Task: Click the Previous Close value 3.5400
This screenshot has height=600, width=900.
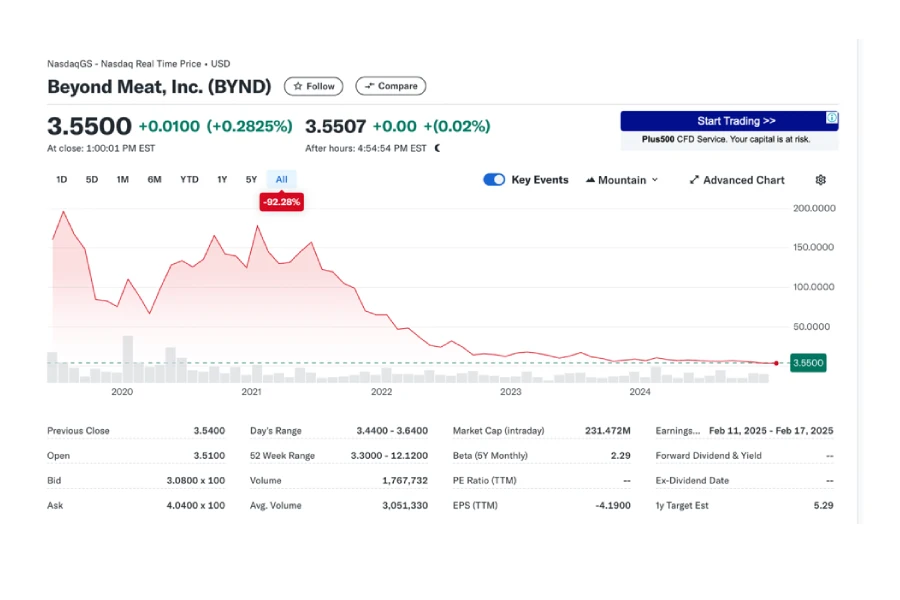Action: coord(209,431)
